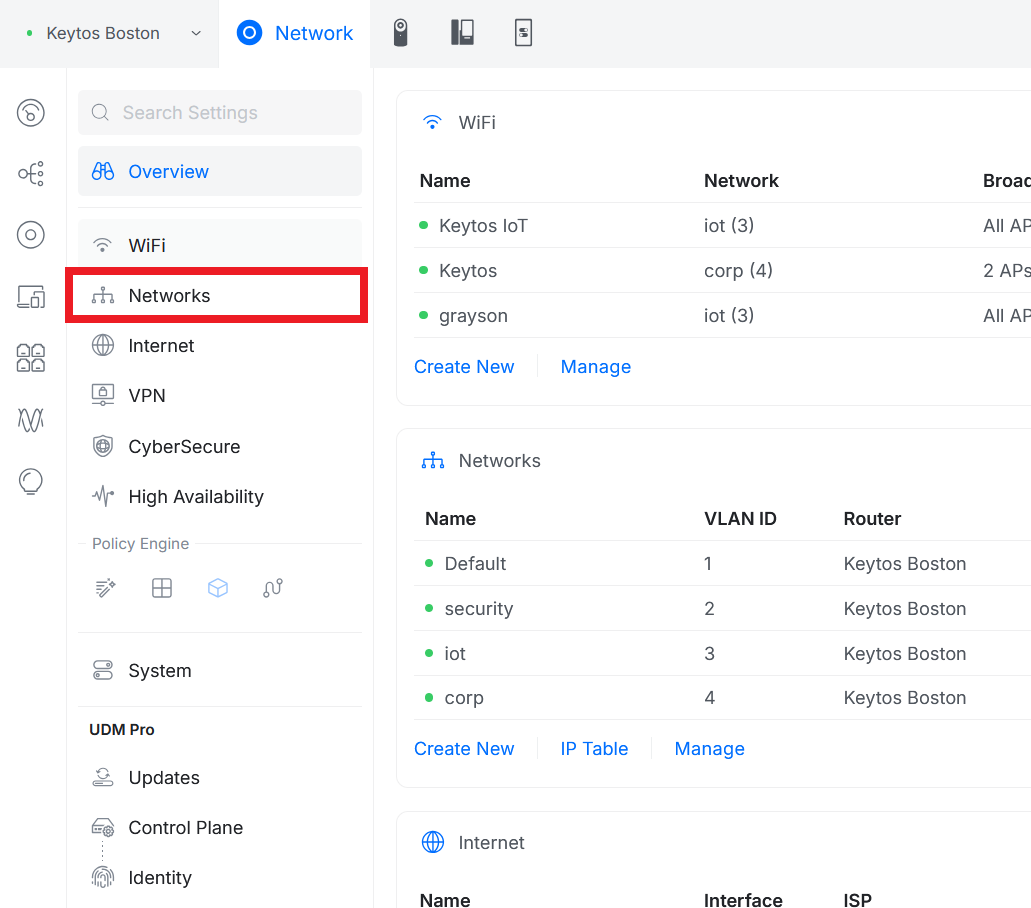The image size is (1031, 908).
Task: Open CyberSecure settings menu item
Action: point(220,446)
